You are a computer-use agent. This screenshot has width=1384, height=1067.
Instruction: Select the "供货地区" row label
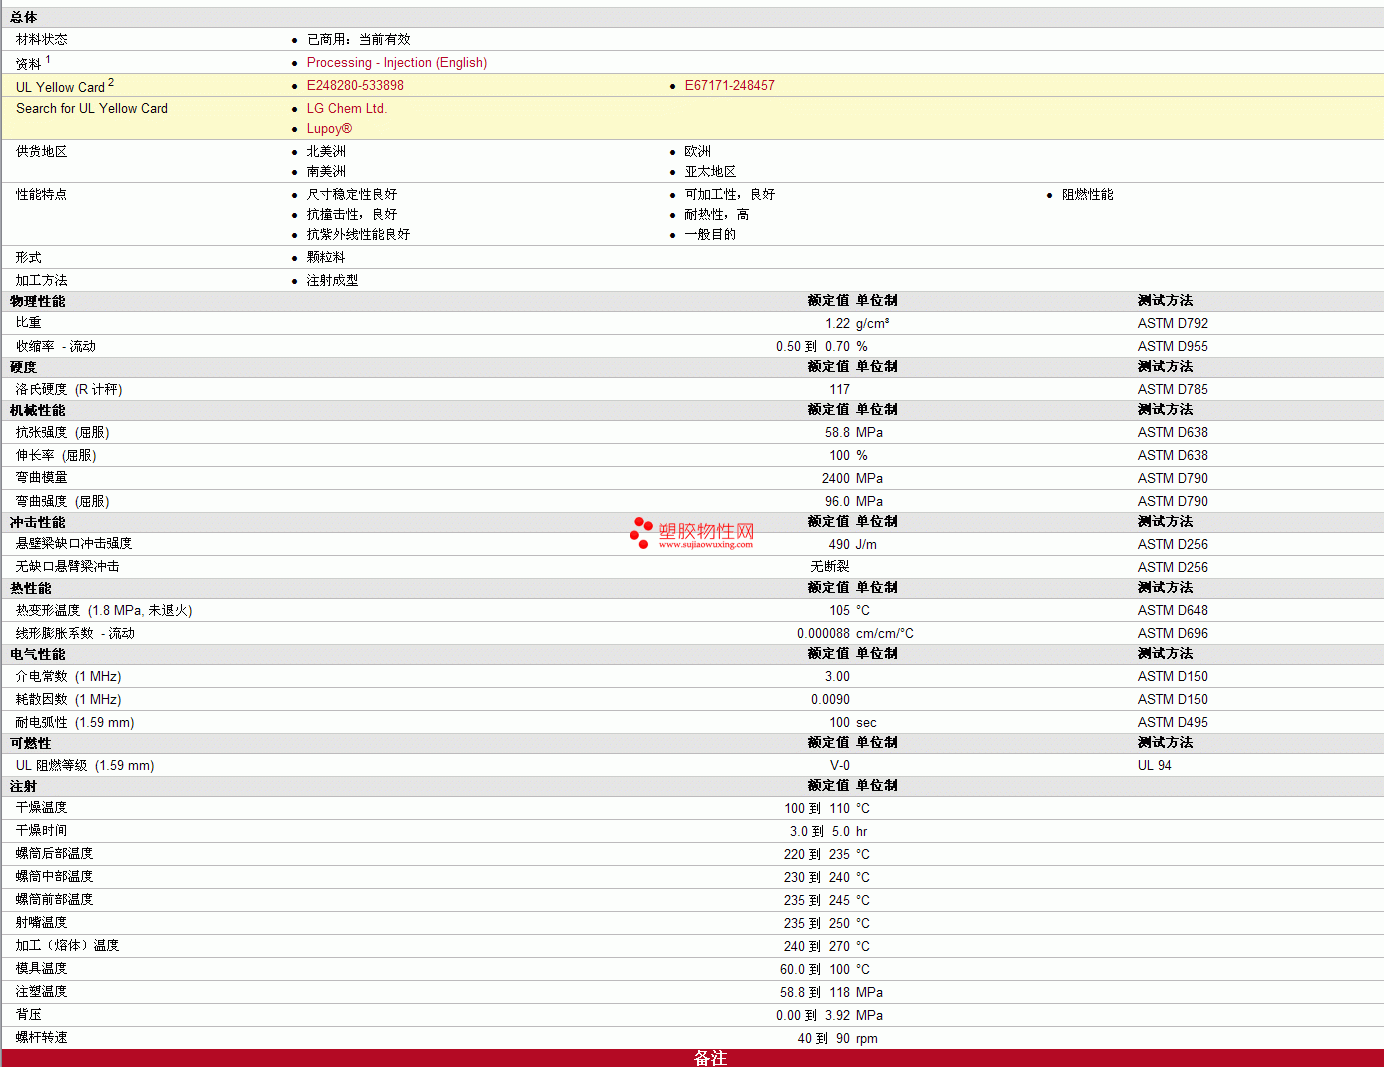[x=42, y=152]
